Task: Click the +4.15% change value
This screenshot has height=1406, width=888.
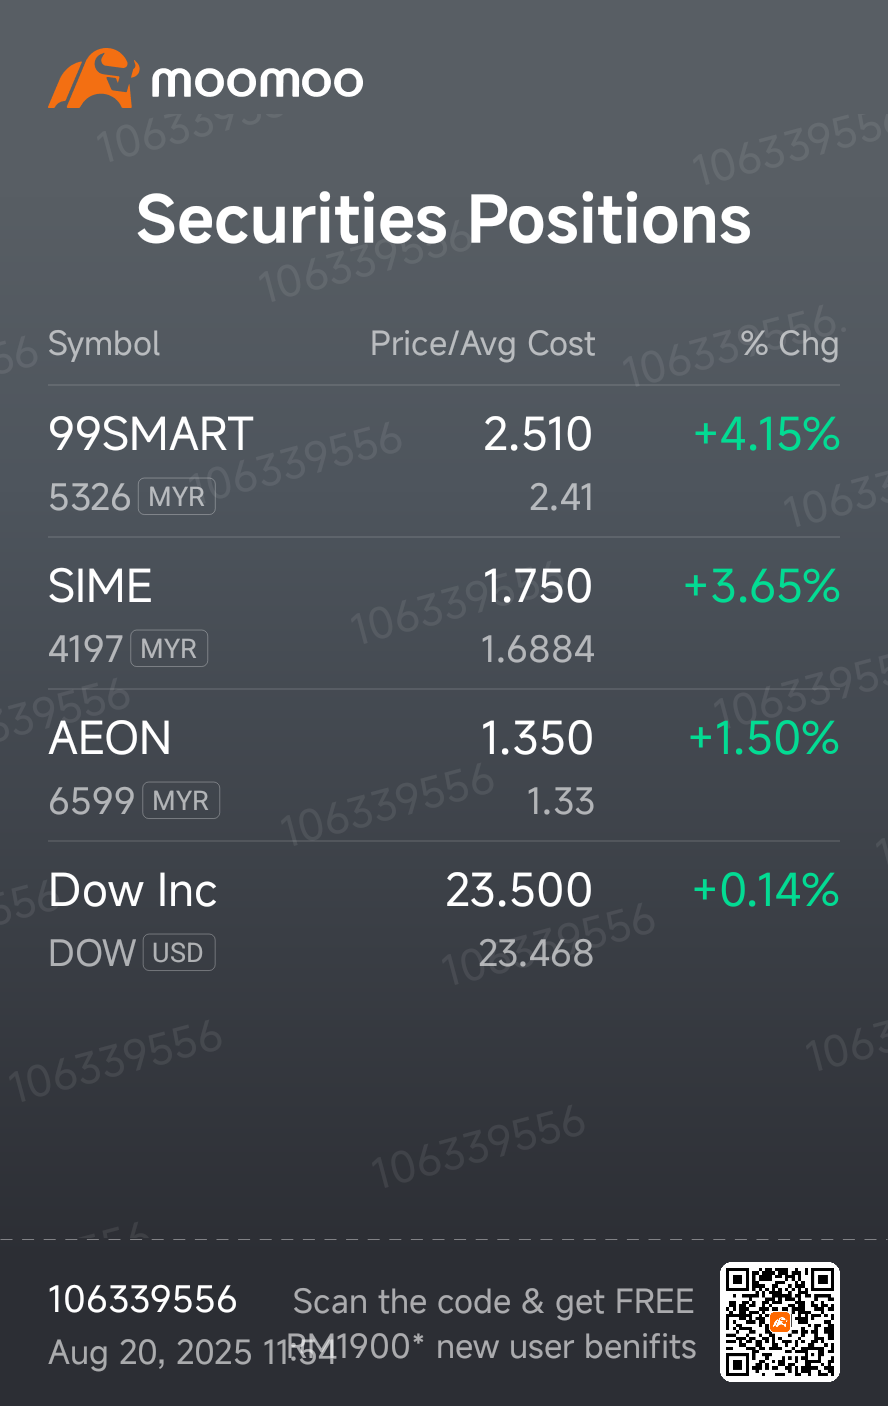Action: 767,434
